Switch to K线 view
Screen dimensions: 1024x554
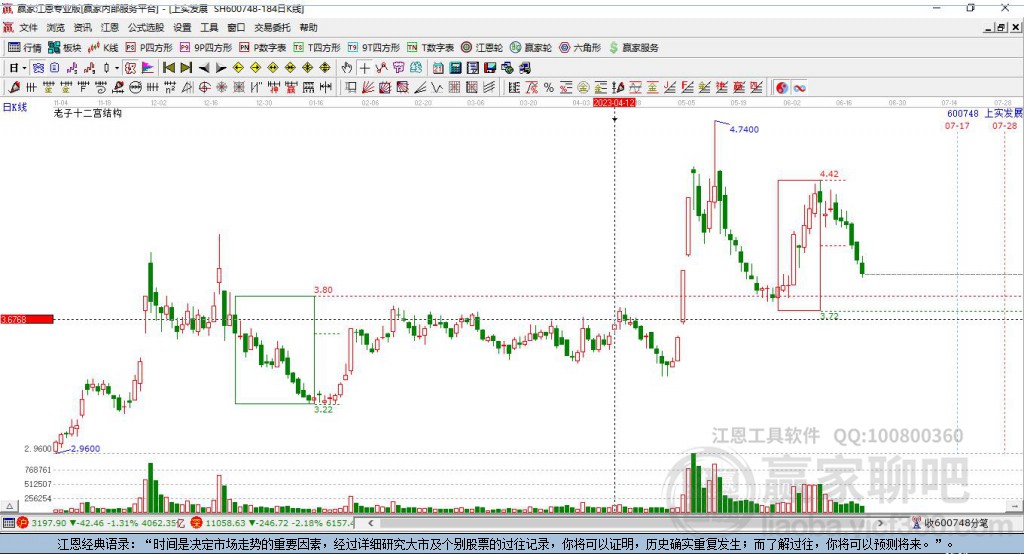tap(103, 48)
